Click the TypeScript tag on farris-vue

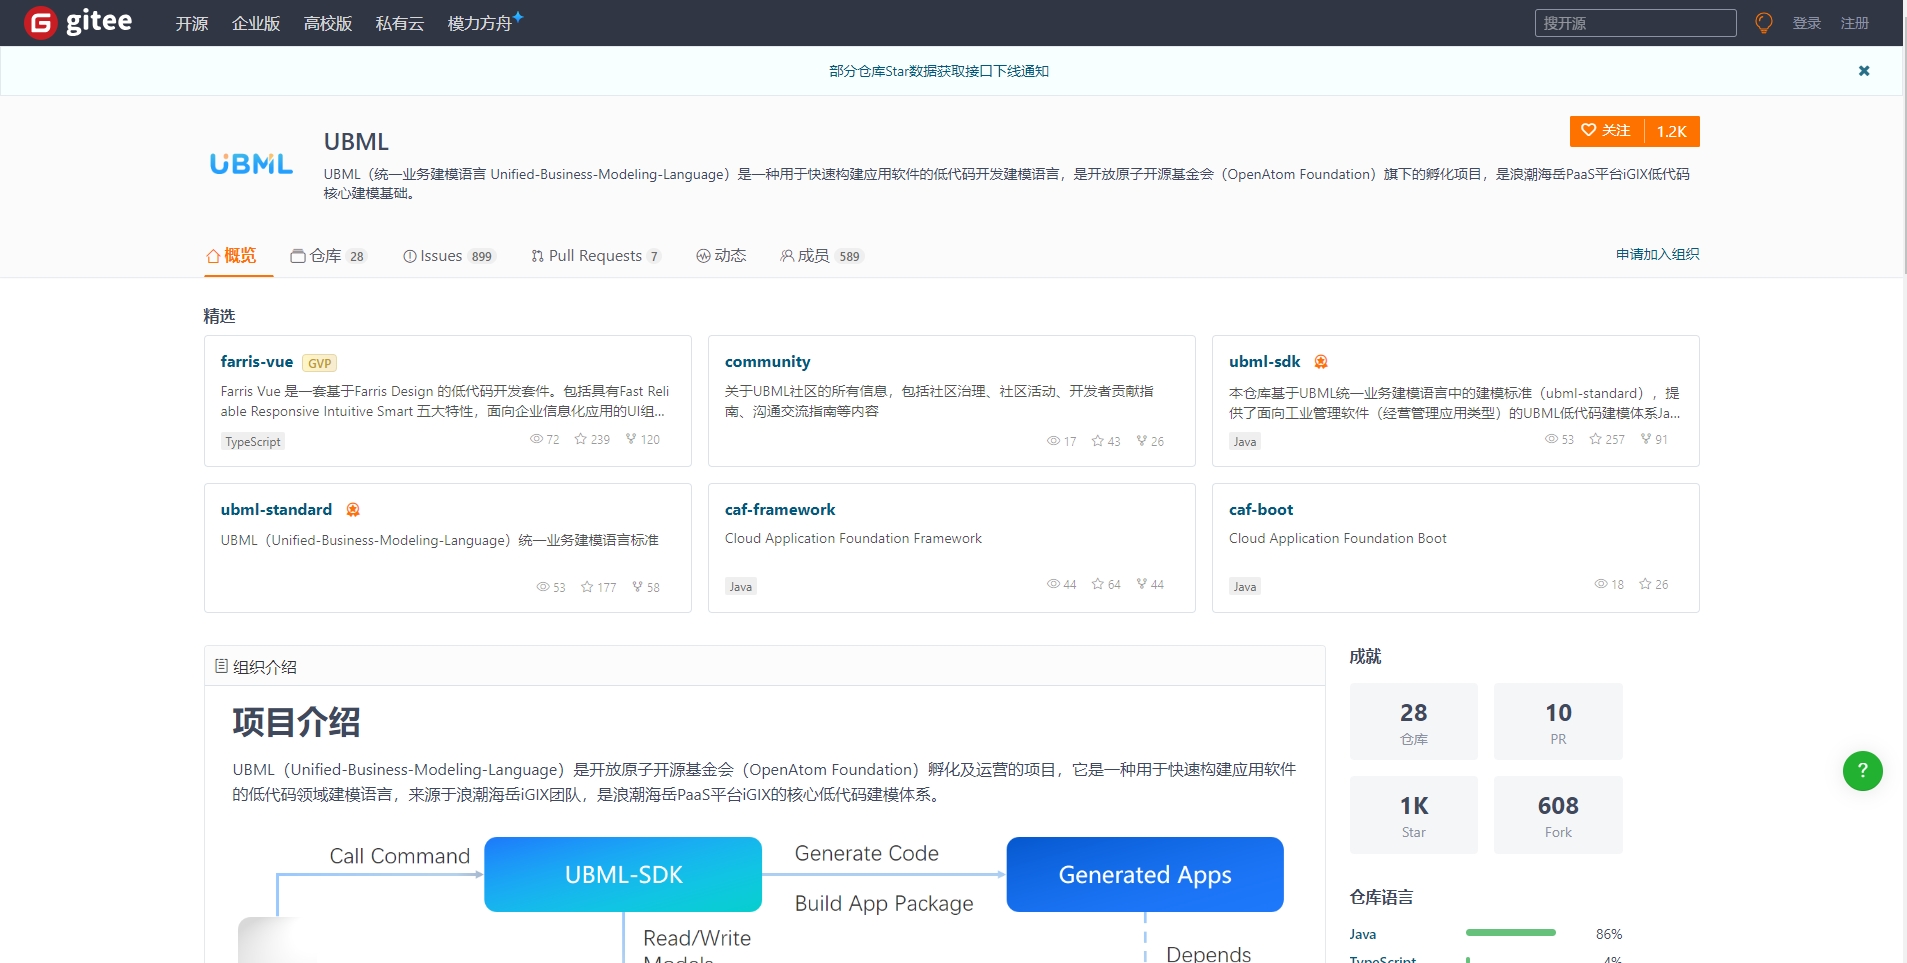tap(253, 442)
